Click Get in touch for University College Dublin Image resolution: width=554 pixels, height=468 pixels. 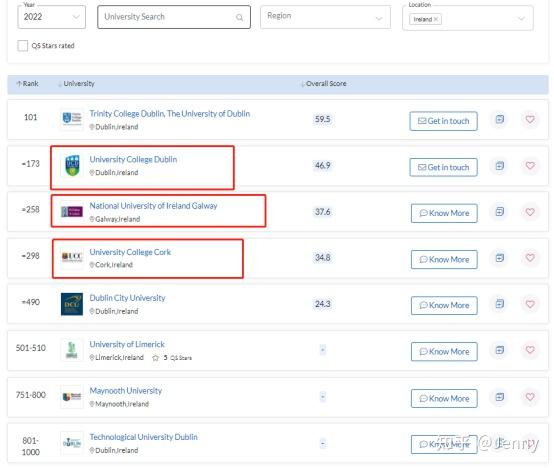[443, 167]
